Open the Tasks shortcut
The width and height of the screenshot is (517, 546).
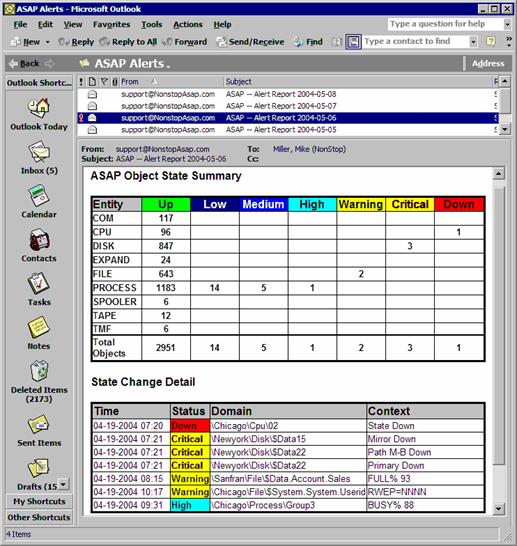click(39, 289)
